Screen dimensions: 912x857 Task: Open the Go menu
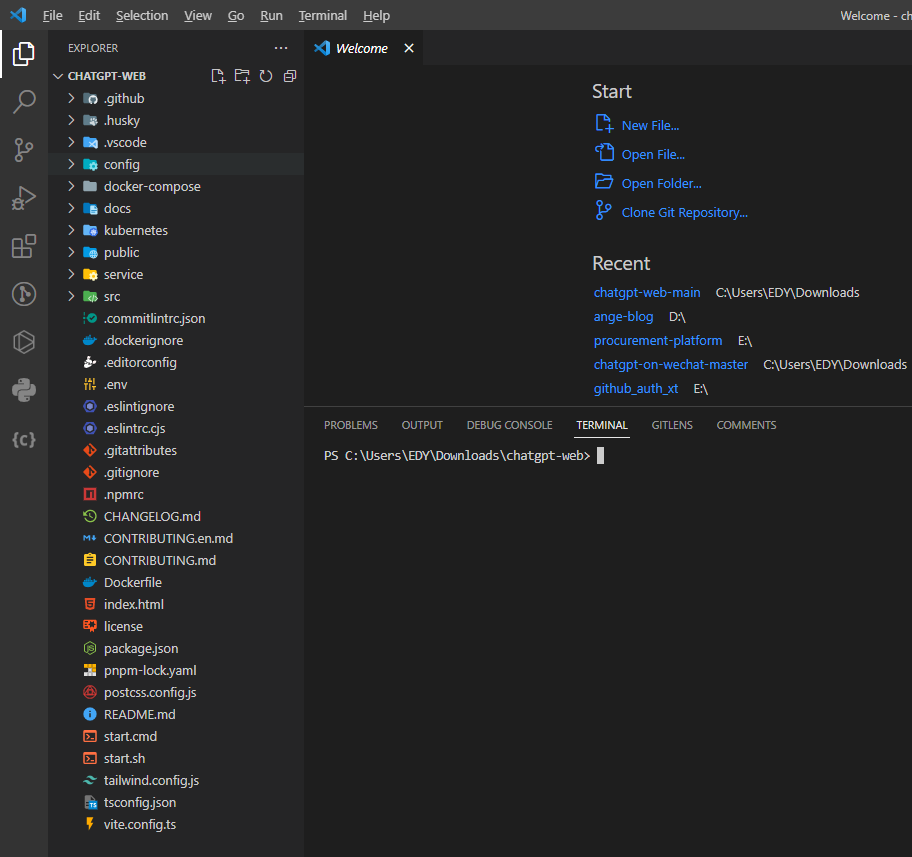pyautogui.click(x=236, y=16)
